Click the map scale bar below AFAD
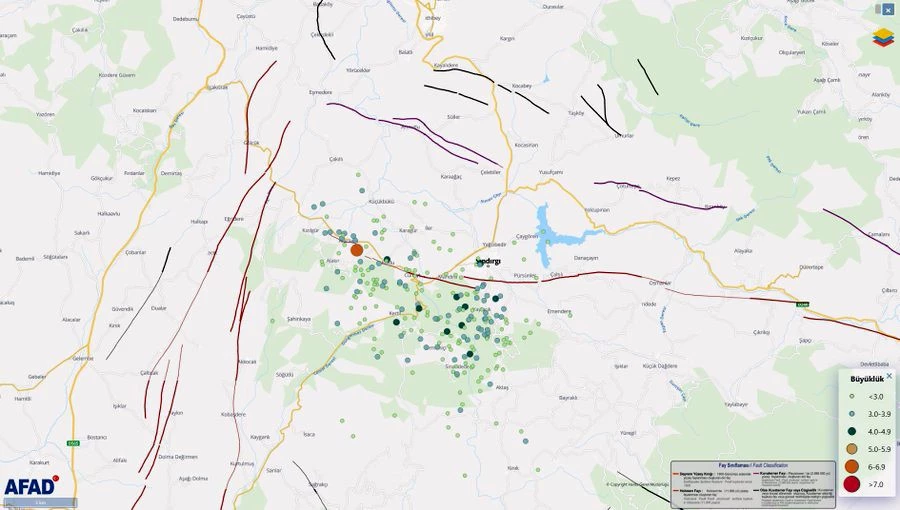900x510 pixels. point(40,502)
